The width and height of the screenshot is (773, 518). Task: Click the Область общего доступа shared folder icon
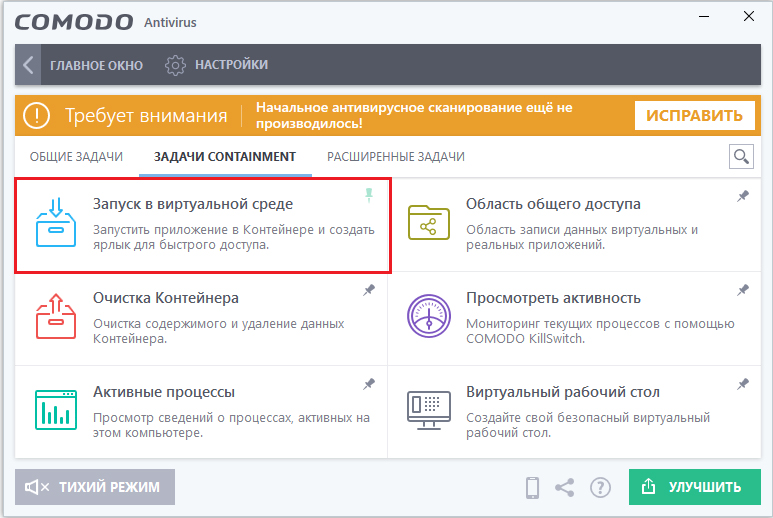[429, 222]
